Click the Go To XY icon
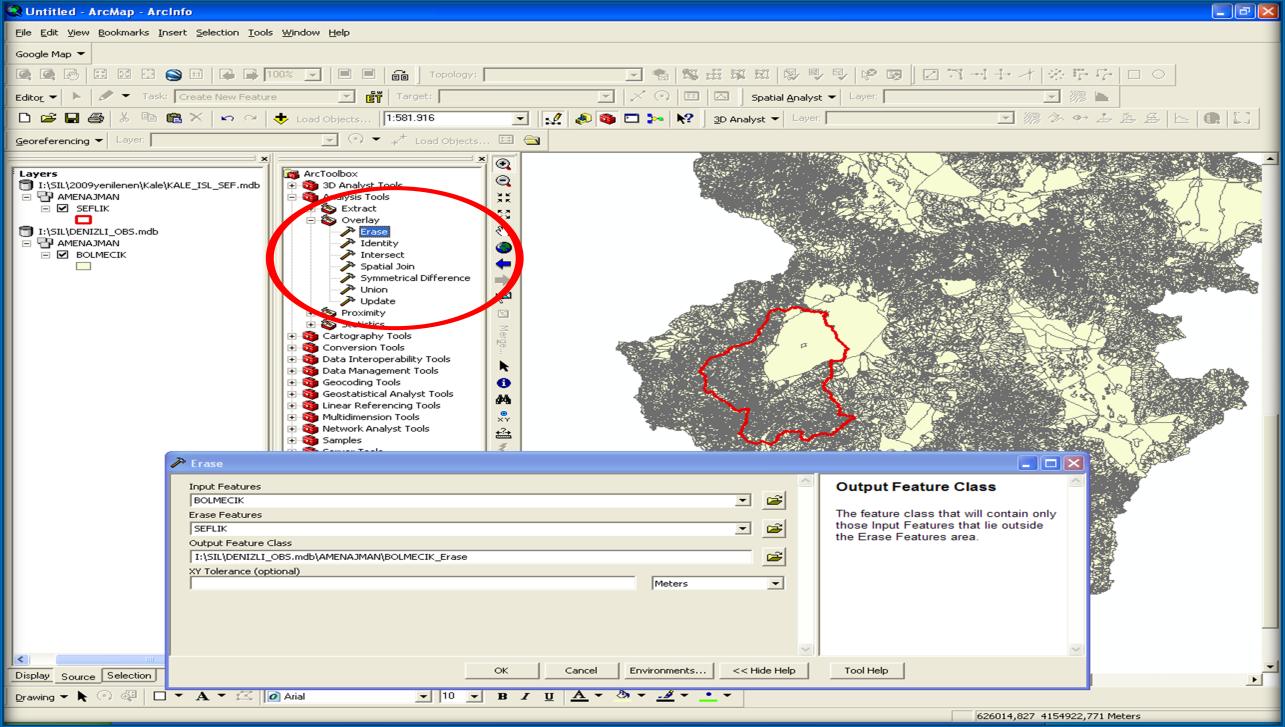1285x727 pixels. (x=503, y=417)
